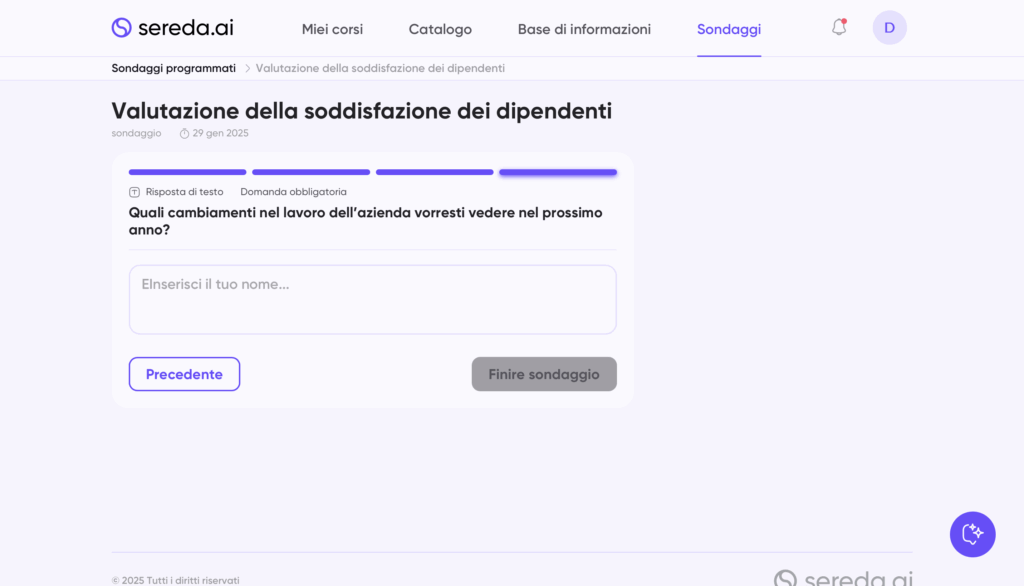Click the third progress bar segment
1024x586 pixels.
434,172
